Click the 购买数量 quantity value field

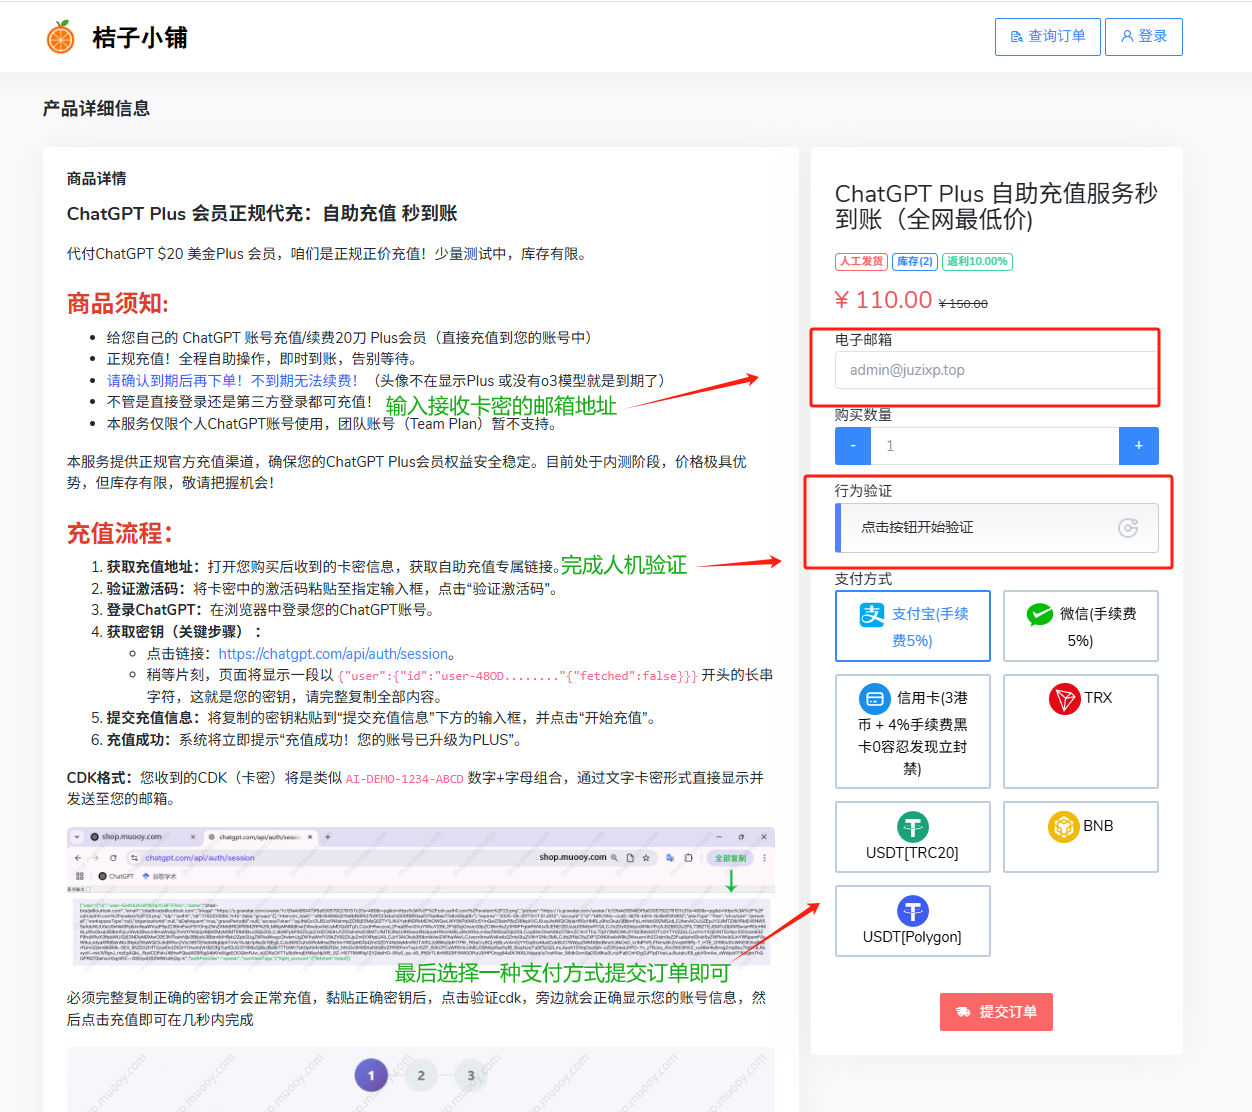995,446
